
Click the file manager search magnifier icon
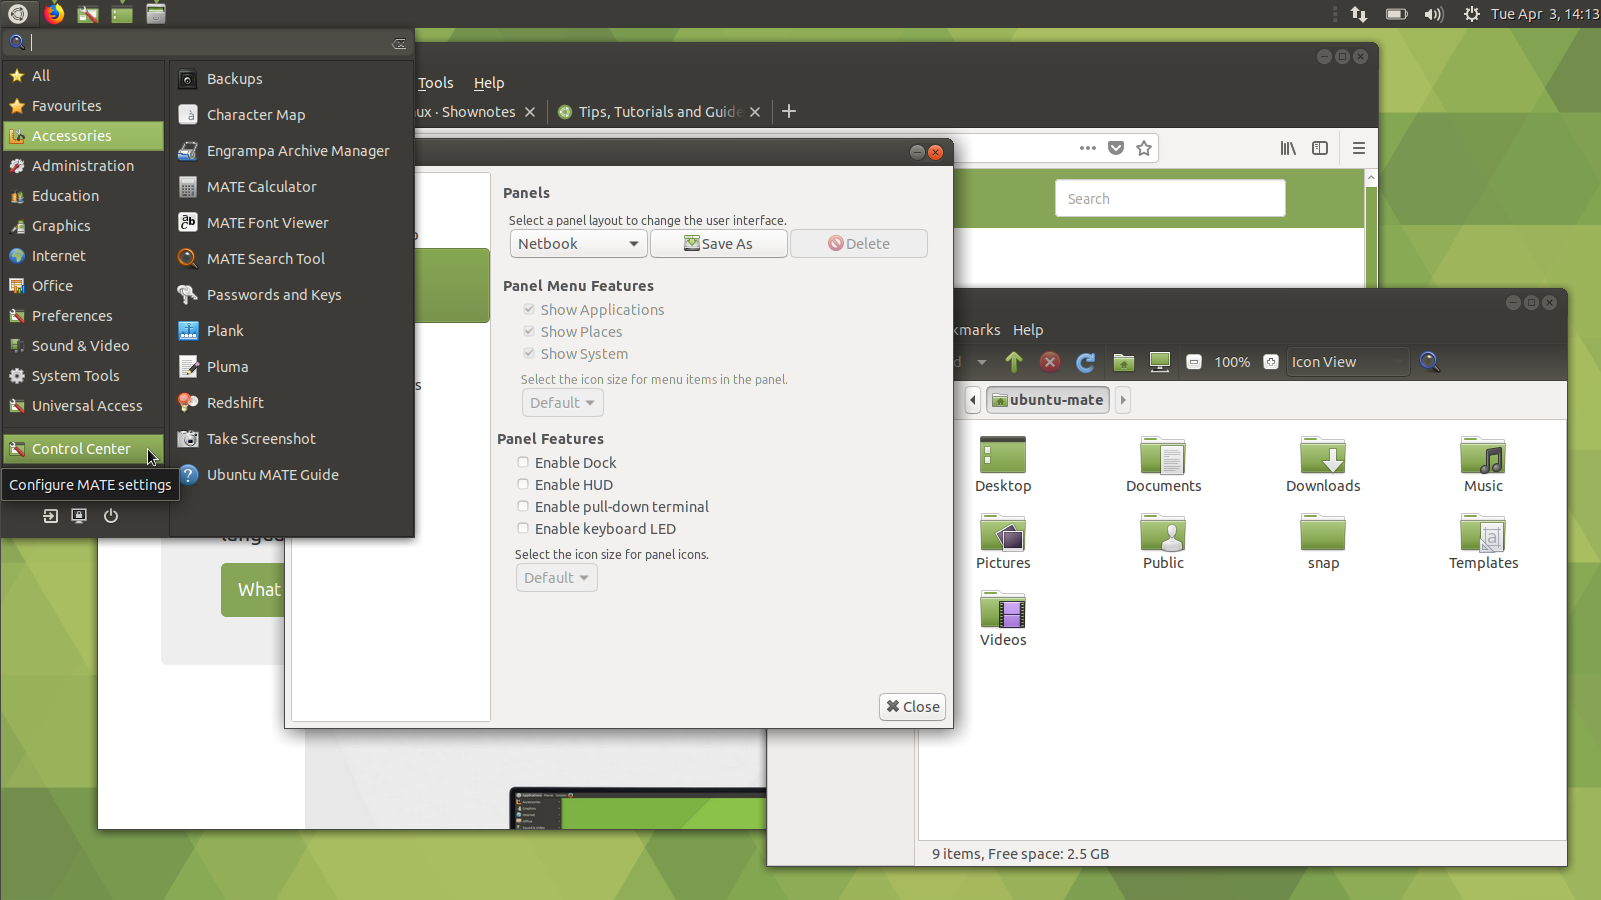point(1430,362)
